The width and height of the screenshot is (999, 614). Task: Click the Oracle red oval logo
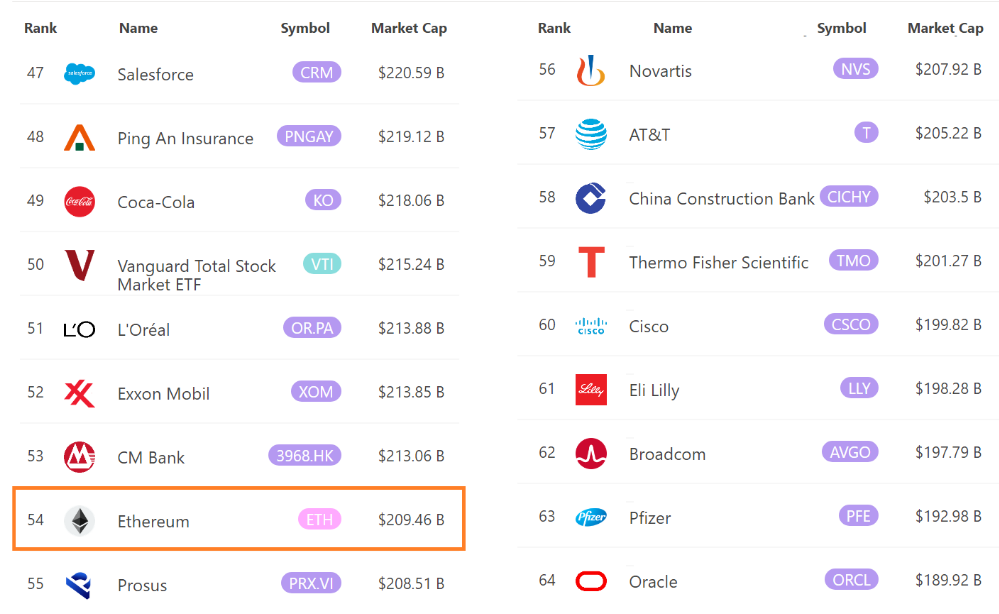click(591, 581)
